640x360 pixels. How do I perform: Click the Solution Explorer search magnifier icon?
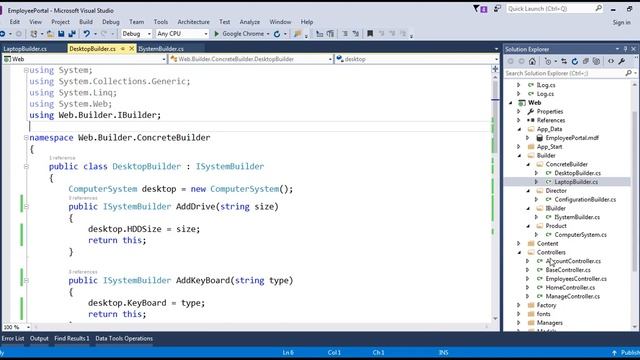[x=629, y=73]
